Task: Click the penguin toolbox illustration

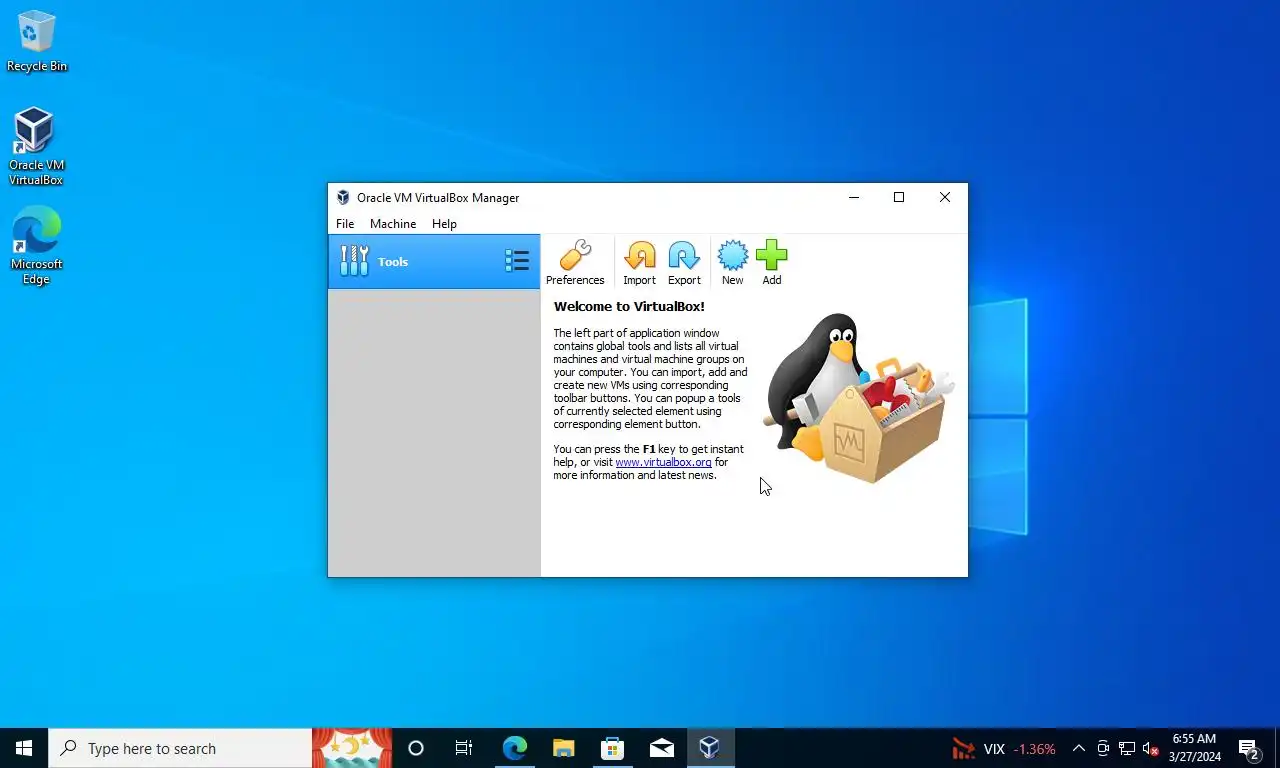Action: [858, 398]
